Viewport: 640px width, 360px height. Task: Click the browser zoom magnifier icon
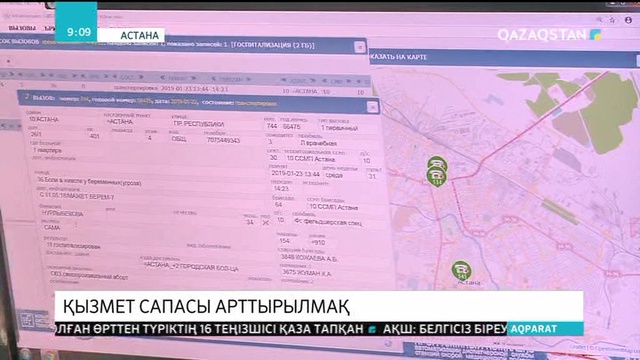pos(599,20)
